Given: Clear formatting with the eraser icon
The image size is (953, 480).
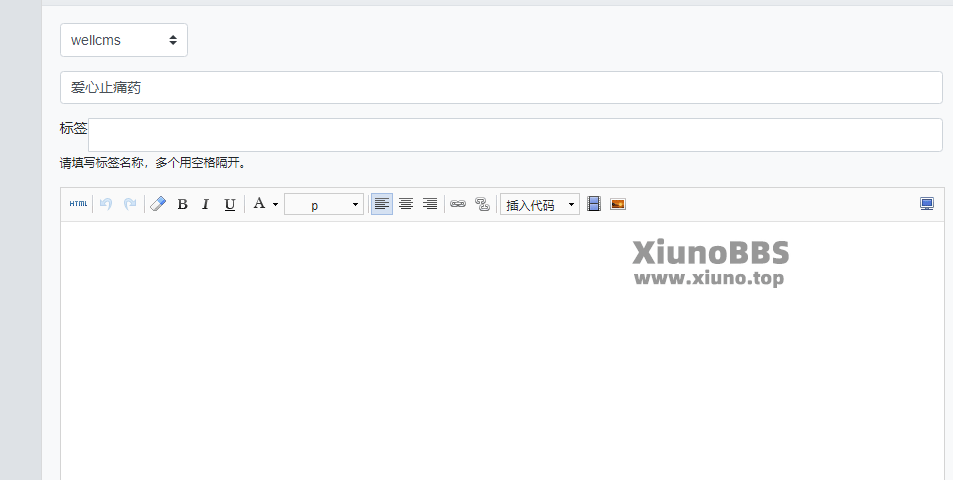Looking at the screenshot, I should coord(158,204).
